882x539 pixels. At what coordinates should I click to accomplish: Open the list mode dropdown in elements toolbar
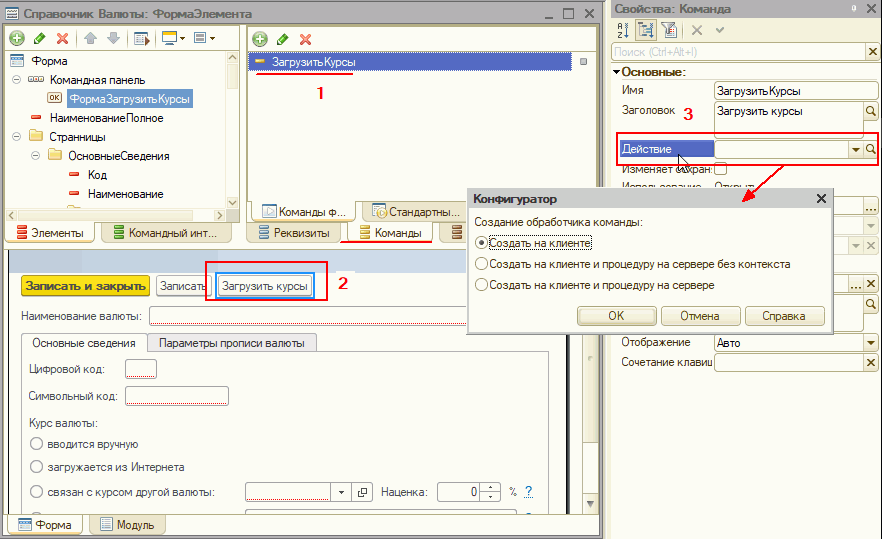click(204, 38)
